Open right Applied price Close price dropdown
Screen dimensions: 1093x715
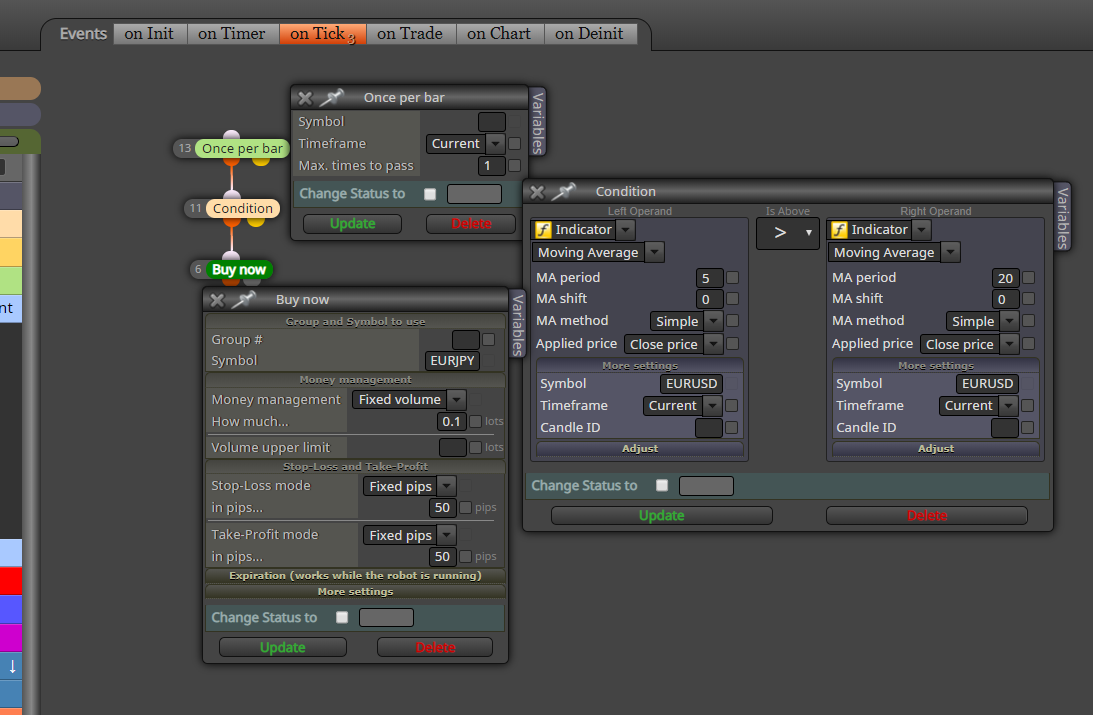tap(969, 344)
